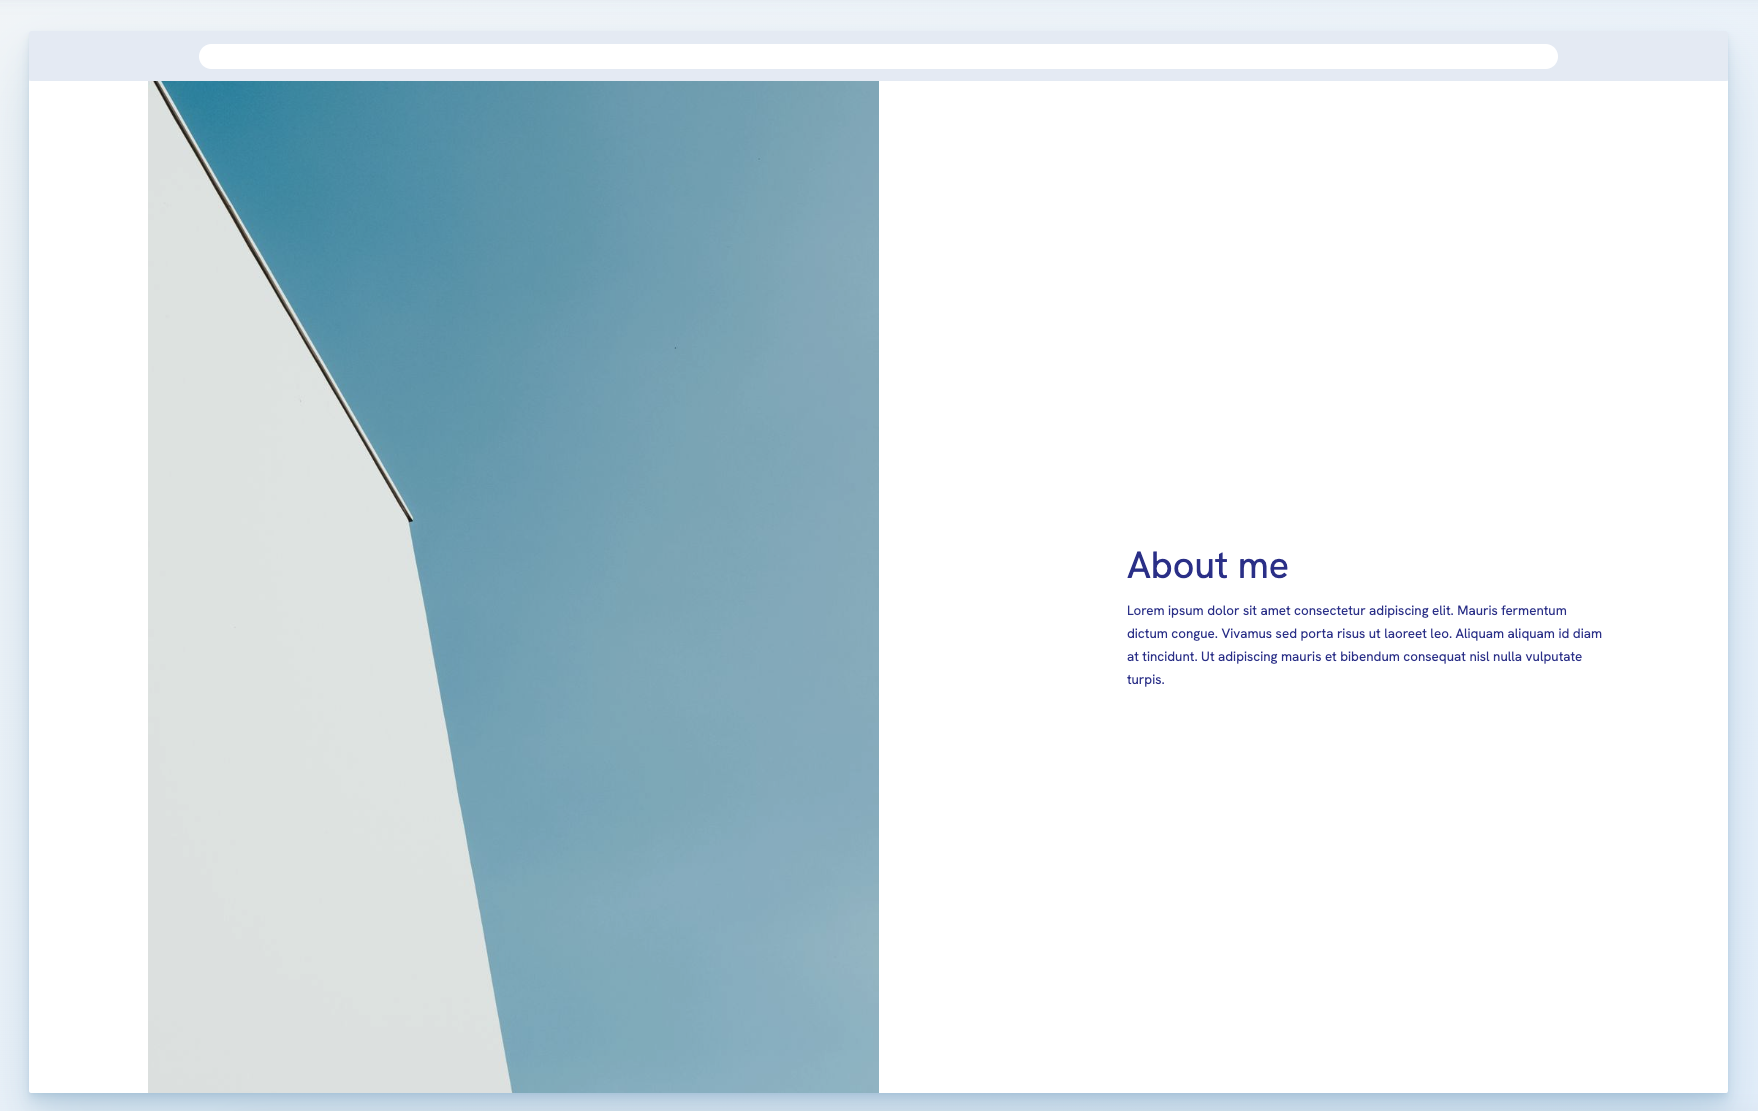Screen dimensions: 1758x1111
Task: Click the empty area below the paragraph
Action: pyautogui.click(x=1350, y=880)
